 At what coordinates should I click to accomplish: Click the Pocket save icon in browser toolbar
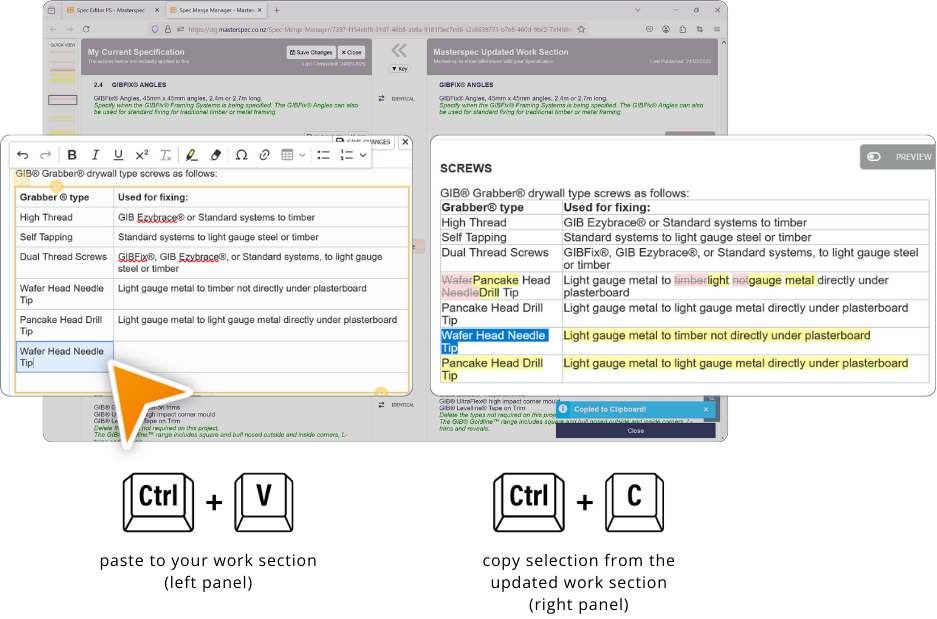click(650, 29)
